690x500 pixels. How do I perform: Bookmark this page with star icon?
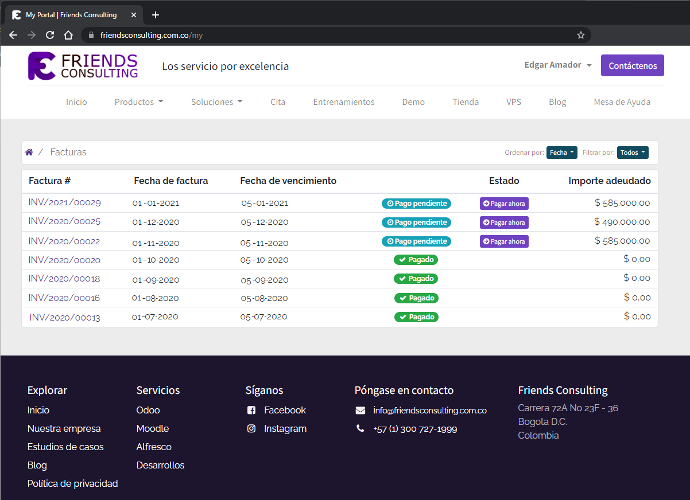pos(581,34)
